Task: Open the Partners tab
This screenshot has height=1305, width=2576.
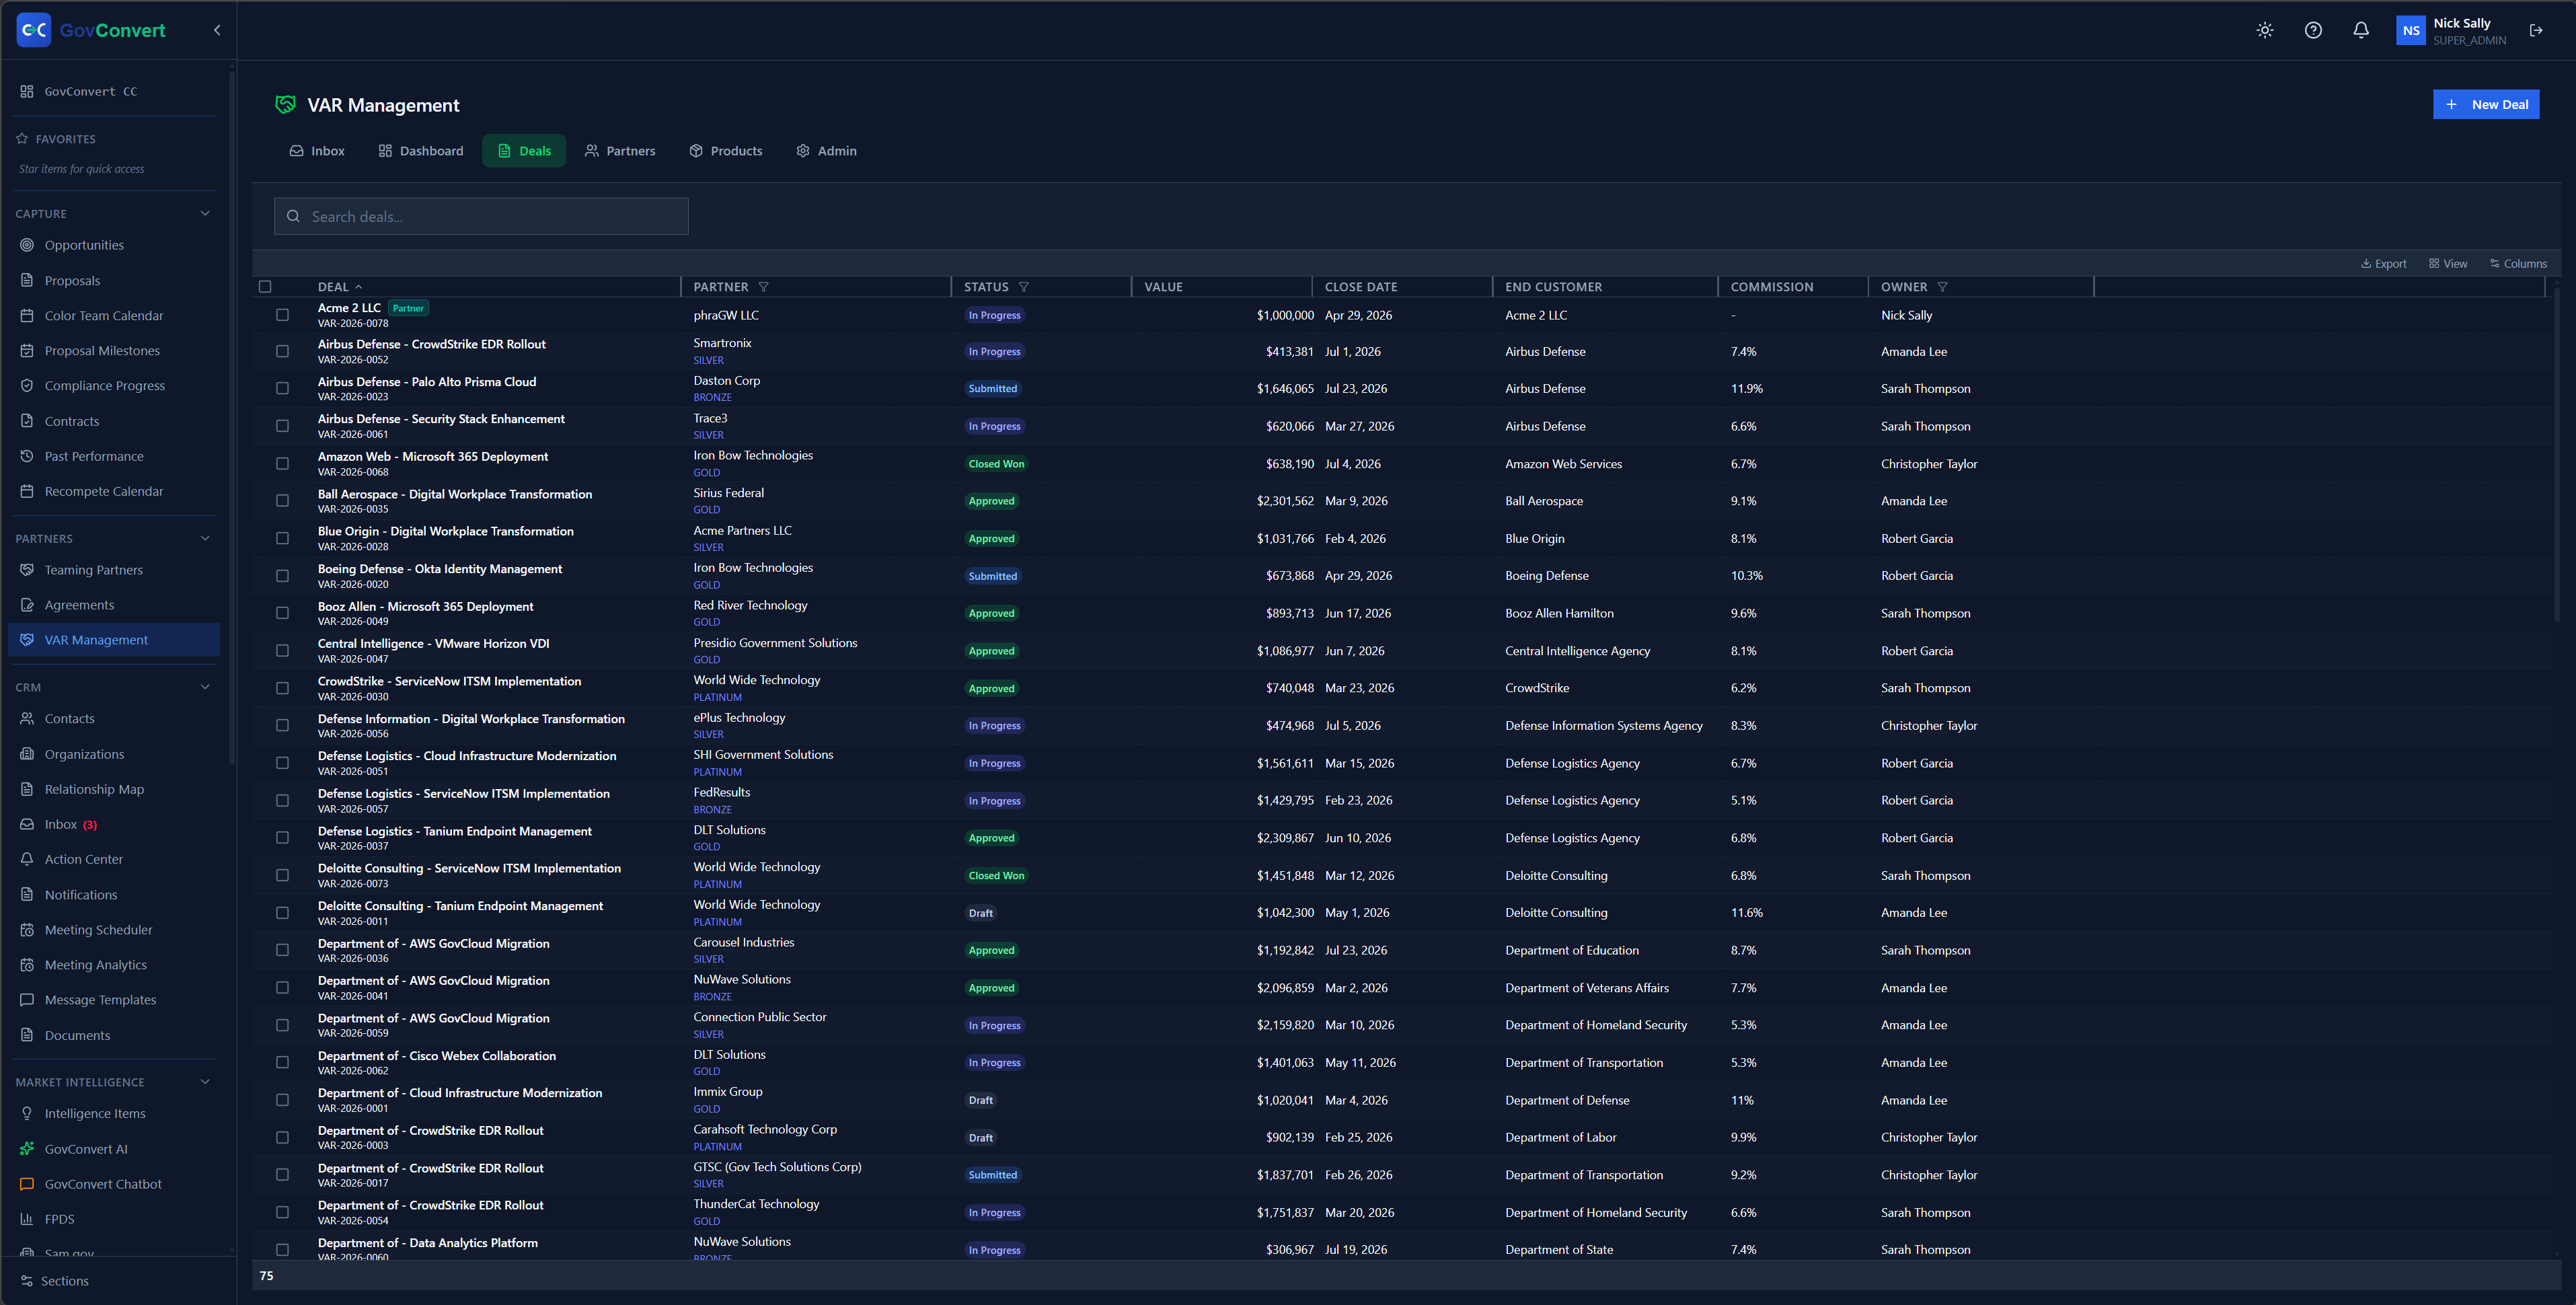Action: (620, 151)
